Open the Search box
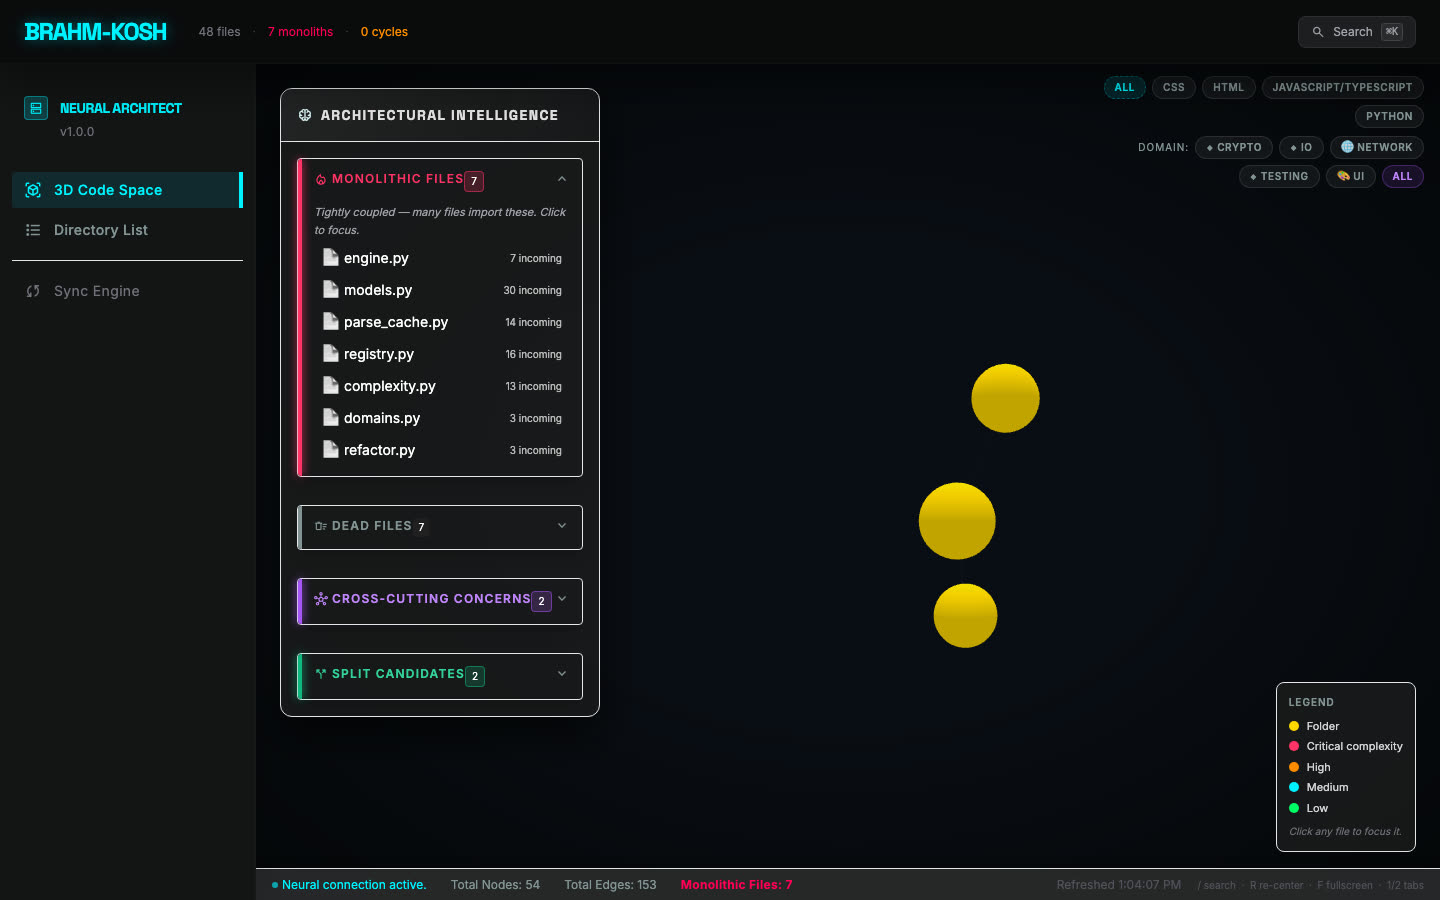 click(1357, 32)
